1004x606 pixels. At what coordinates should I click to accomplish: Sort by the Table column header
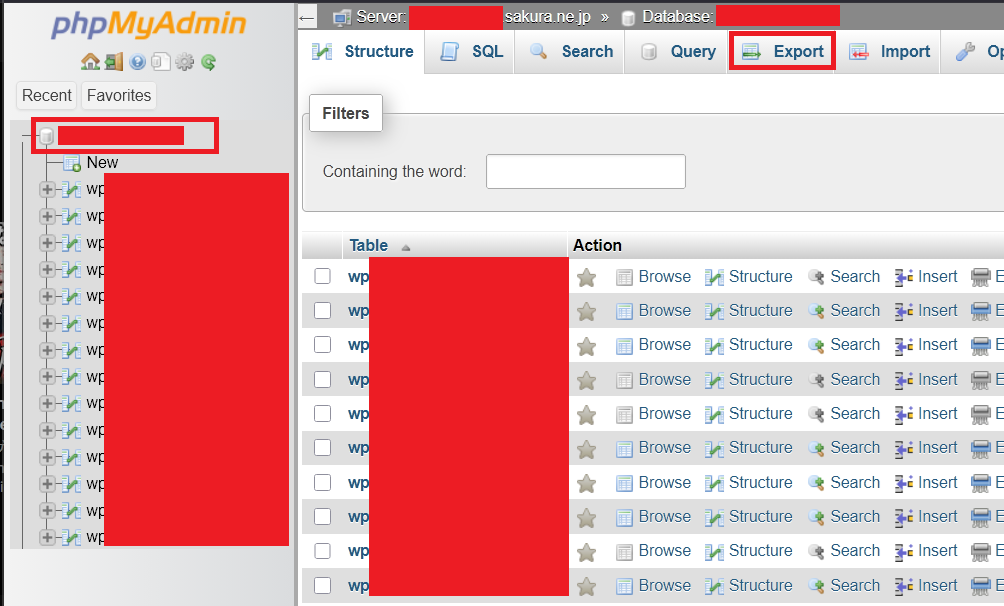pos(369,245)
